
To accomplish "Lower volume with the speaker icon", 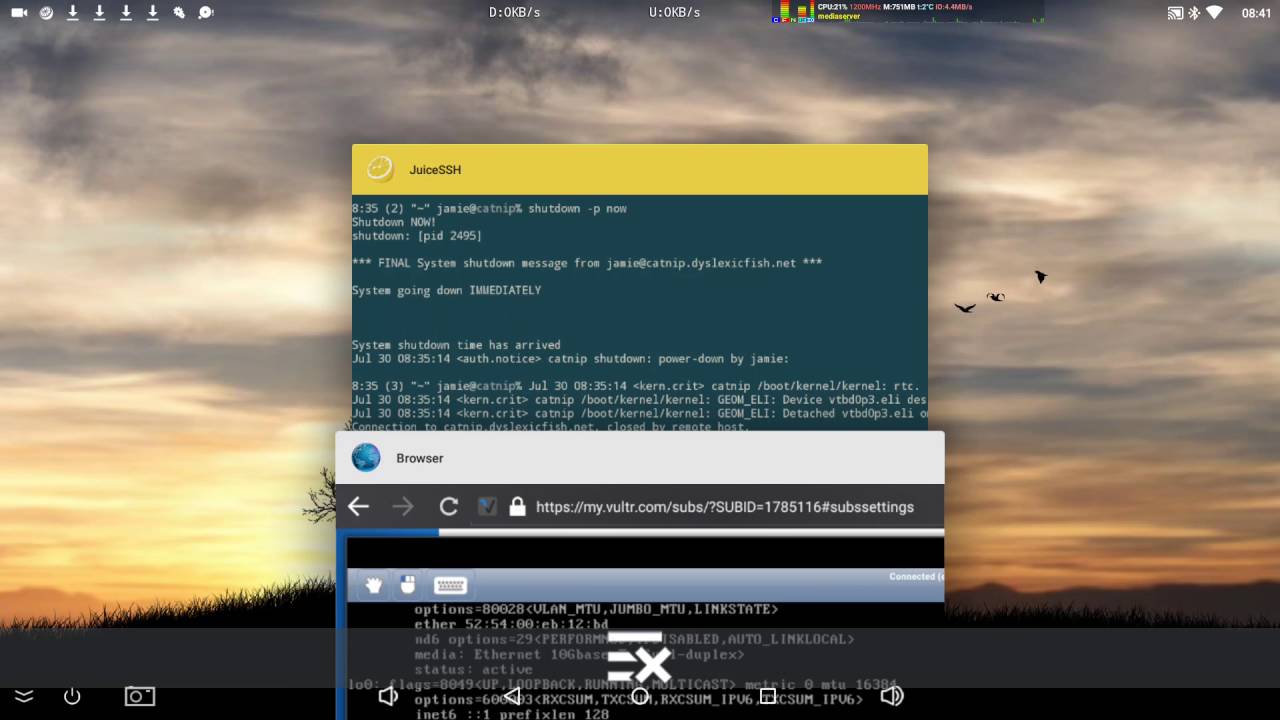I will pyautogui.click(x=388, y=696).
